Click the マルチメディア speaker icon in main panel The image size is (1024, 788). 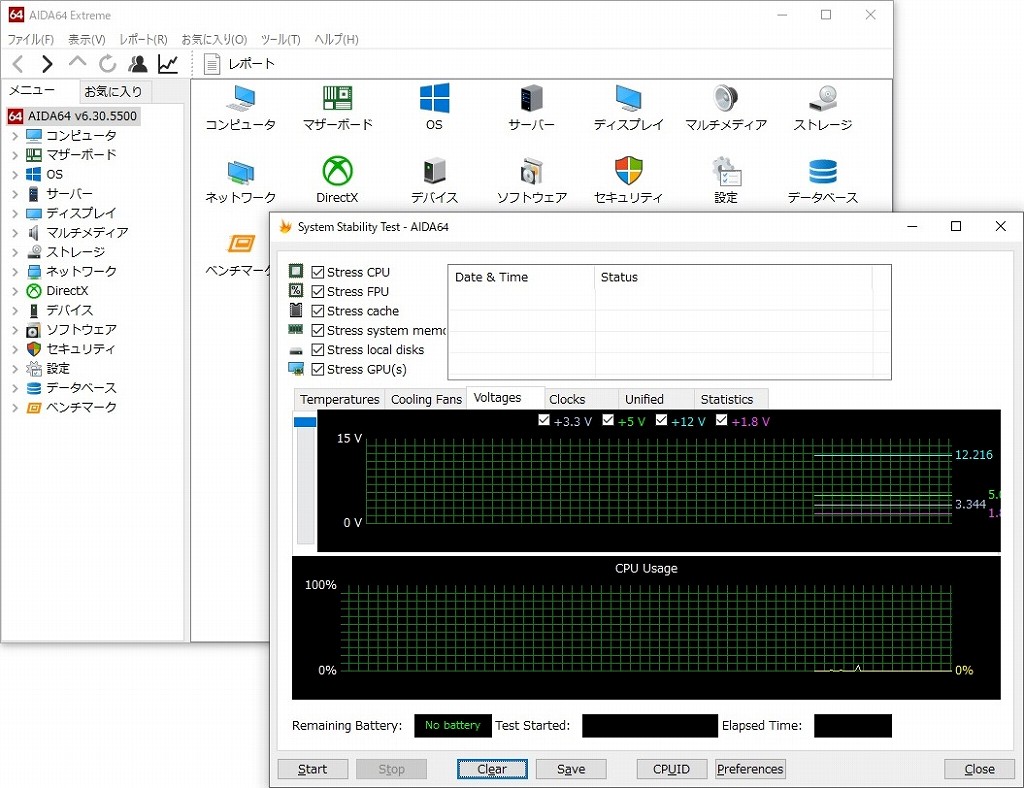click(725, 99)
